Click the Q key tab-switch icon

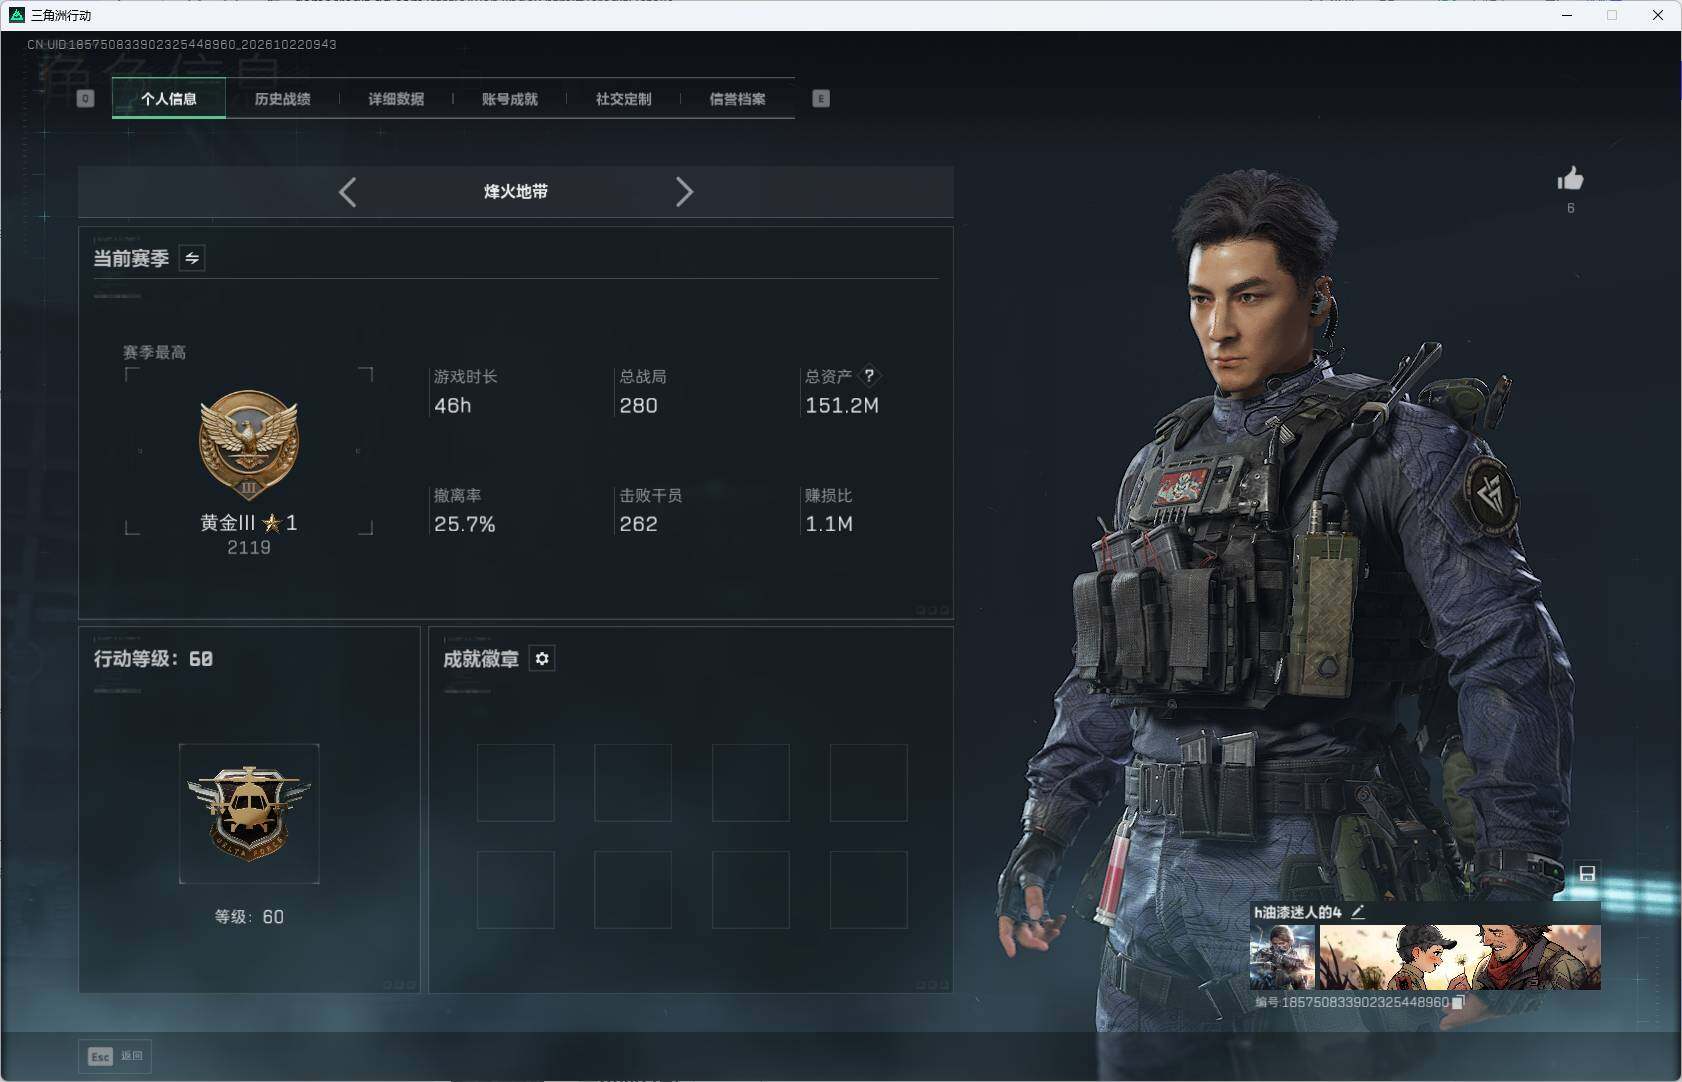[x=85, y=98]
